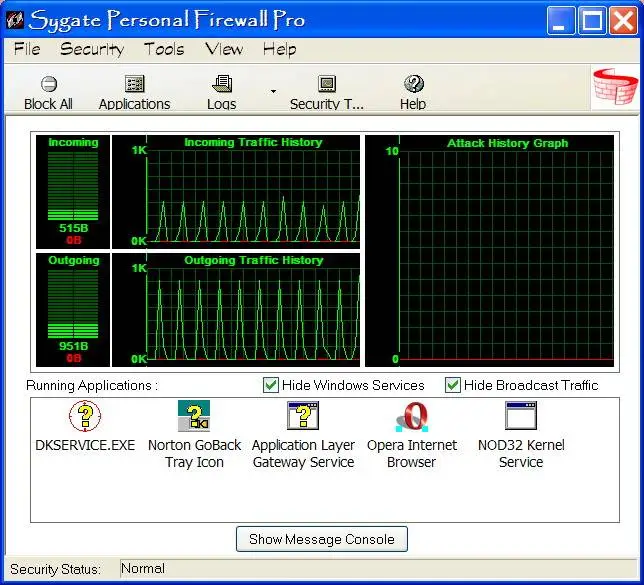This screenshot has width=644, height=585.
Task: Open the View menu
Action: coord(224,49)
